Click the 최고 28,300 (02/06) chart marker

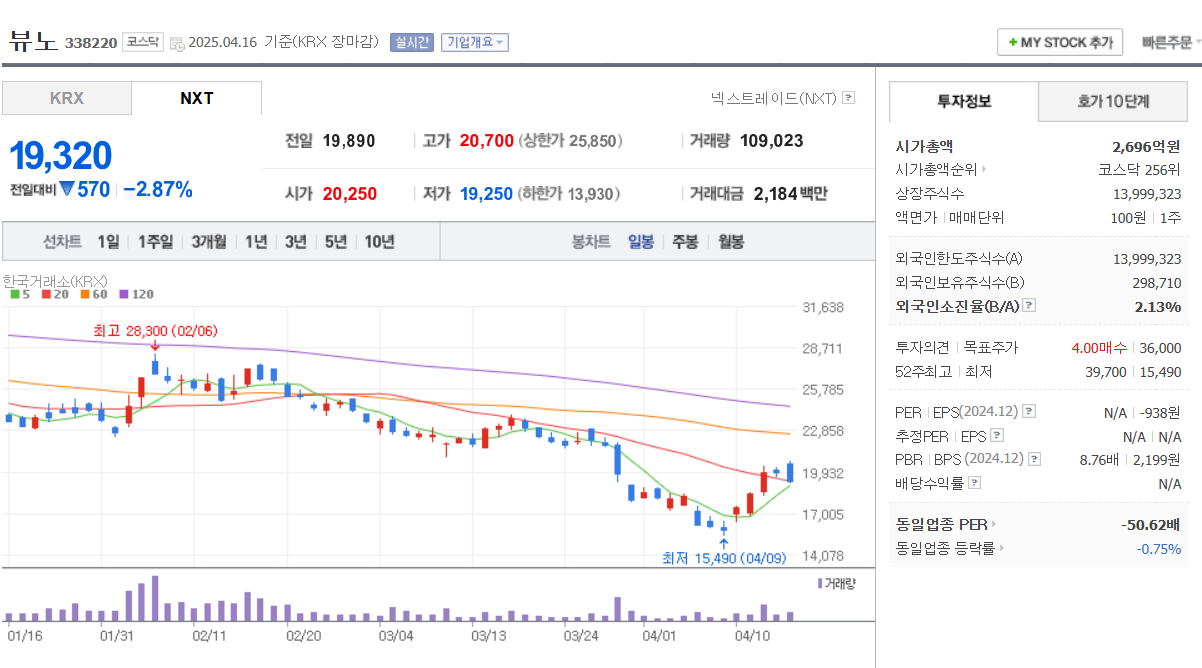pyautogui.click(x=155, y=329)
